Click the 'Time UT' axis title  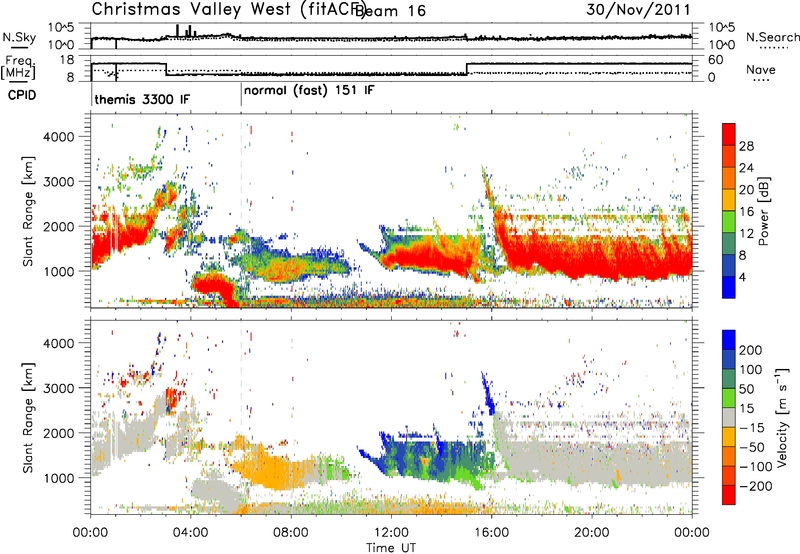pyautogui.click(x=391, y=548)
